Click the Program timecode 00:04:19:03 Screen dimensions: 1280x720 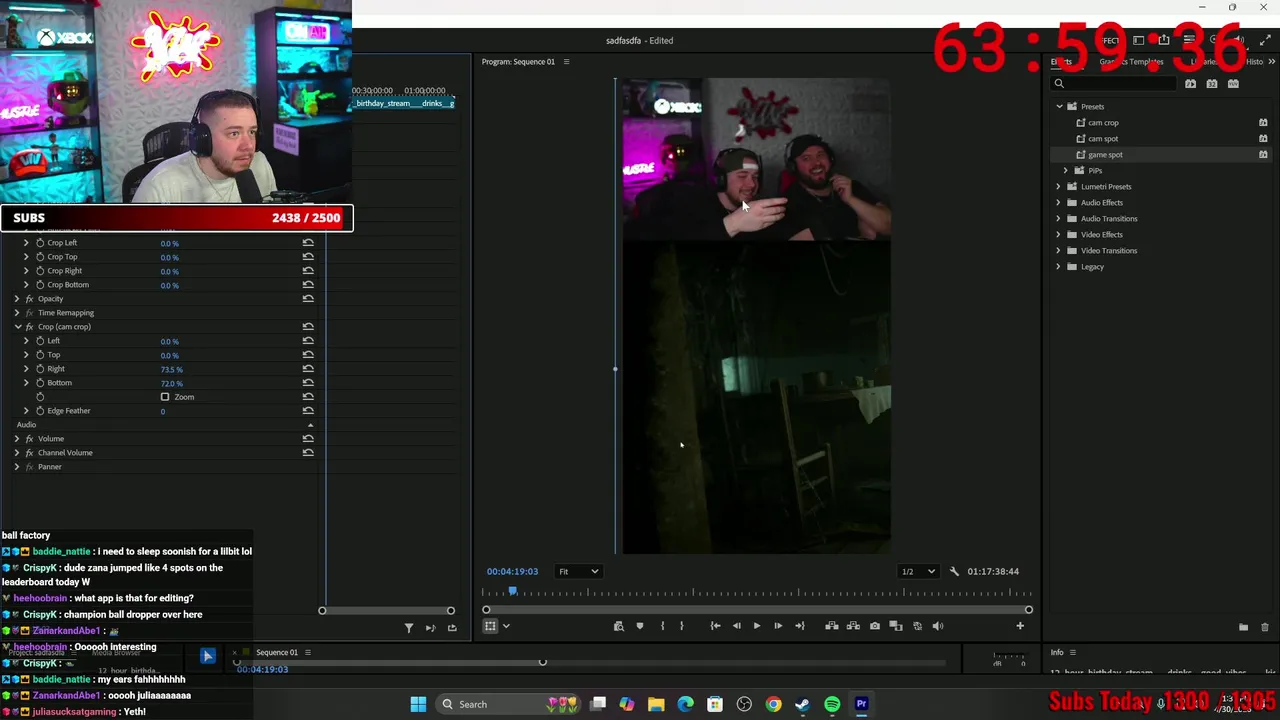(x=512, y=571)
